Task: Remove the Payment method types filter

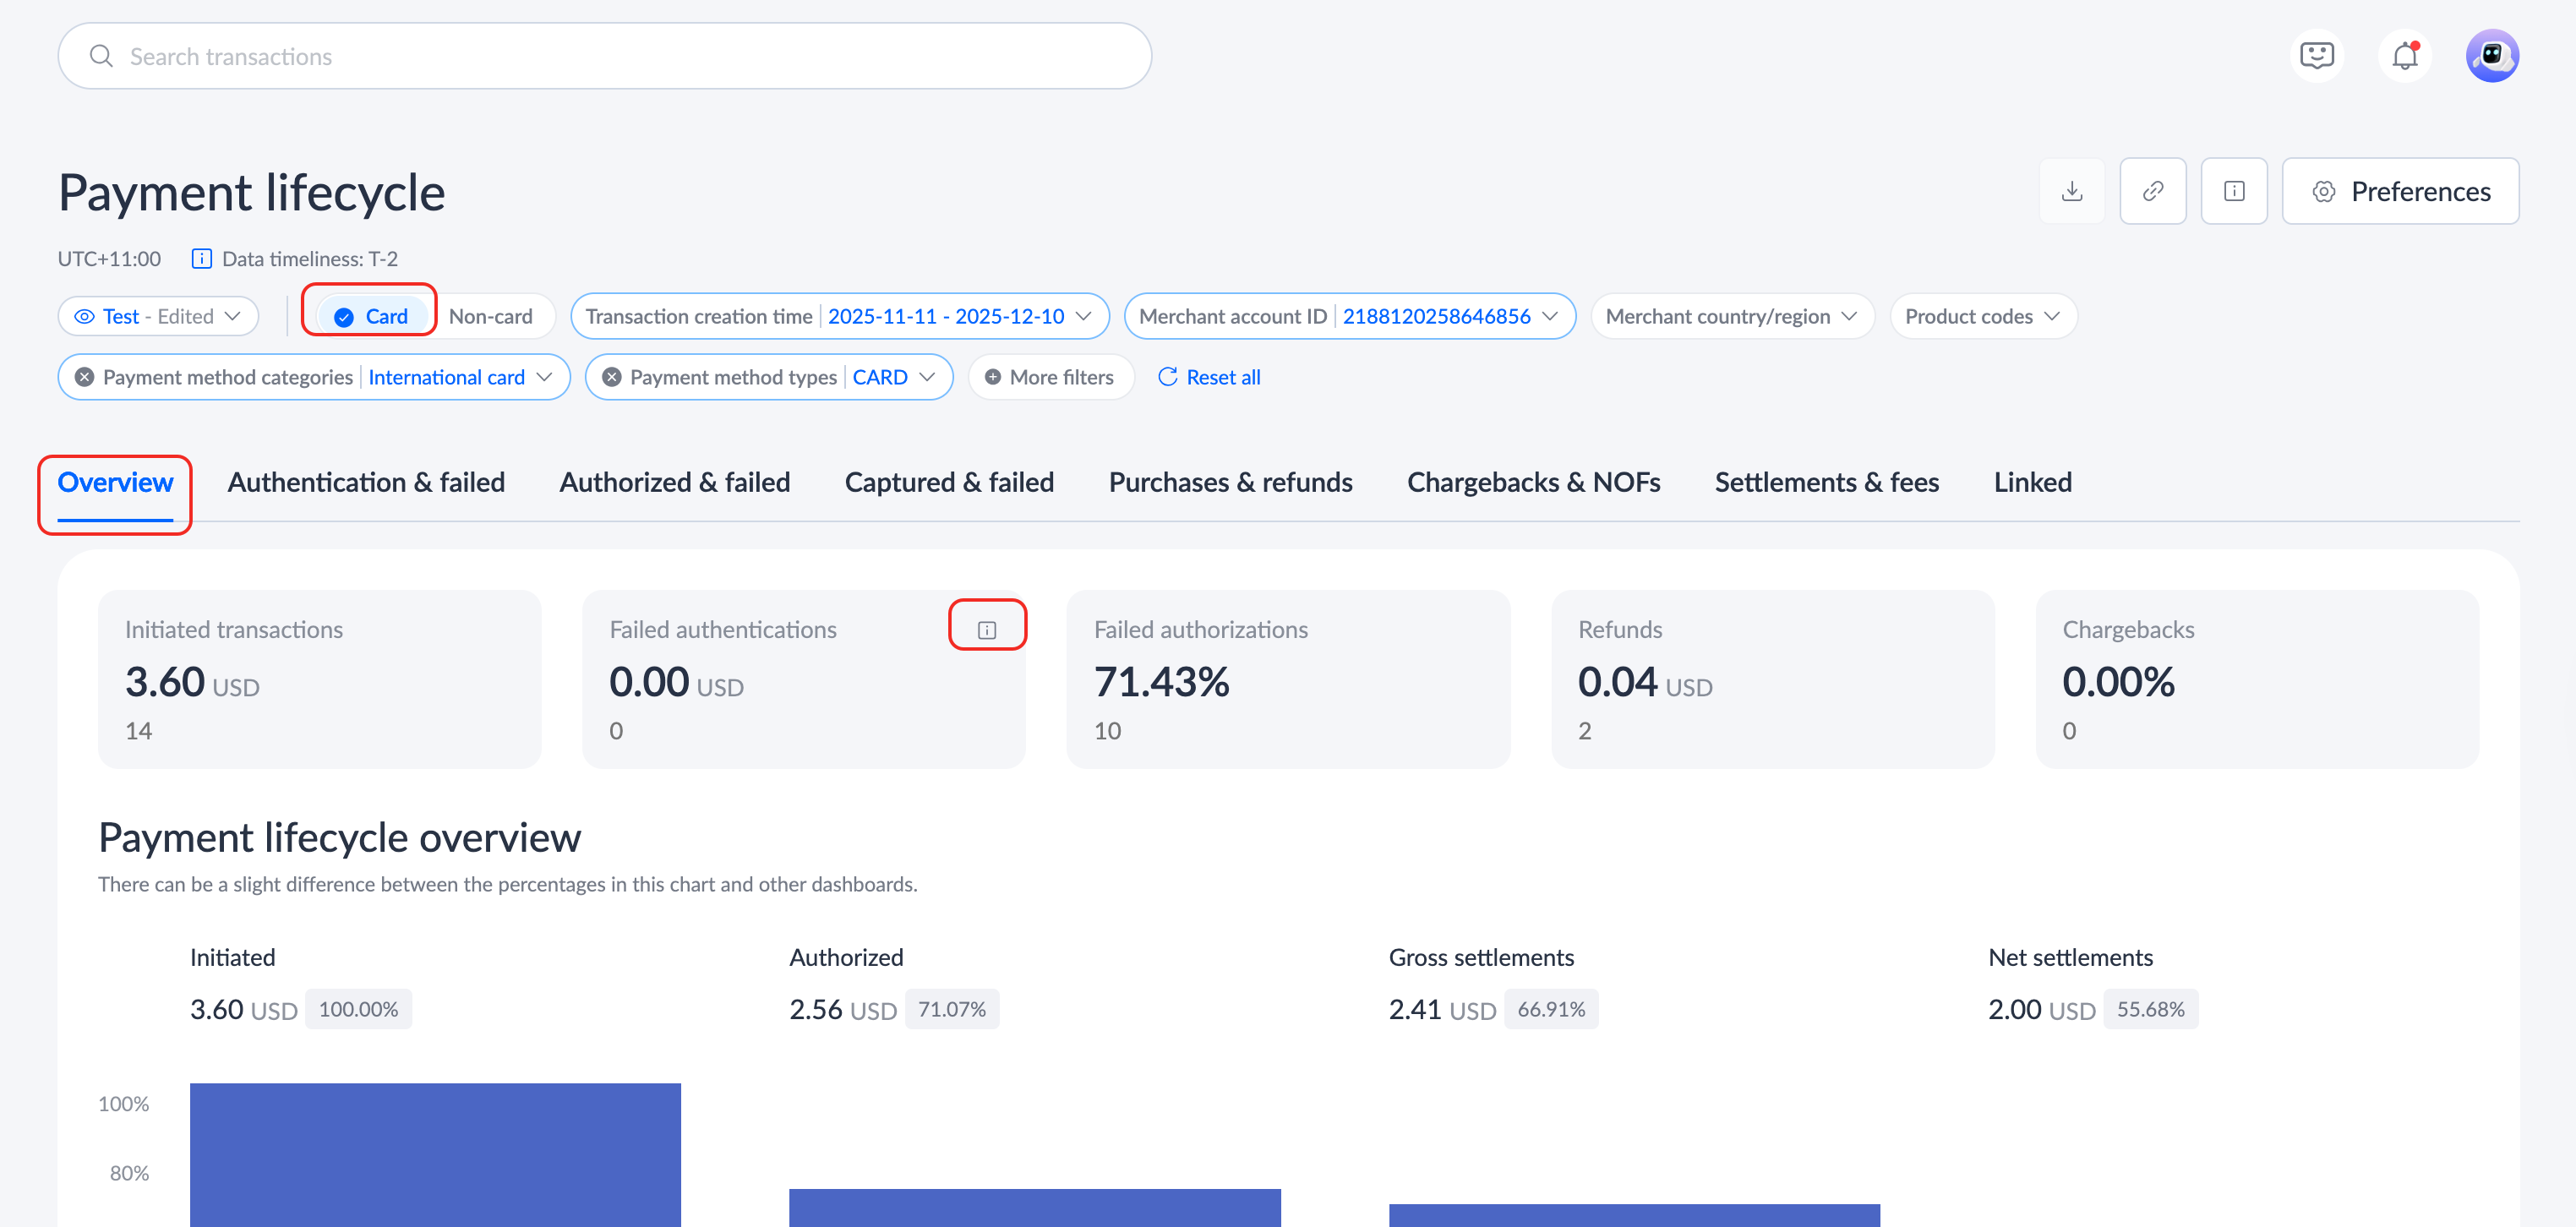Action: pos(612,377)
